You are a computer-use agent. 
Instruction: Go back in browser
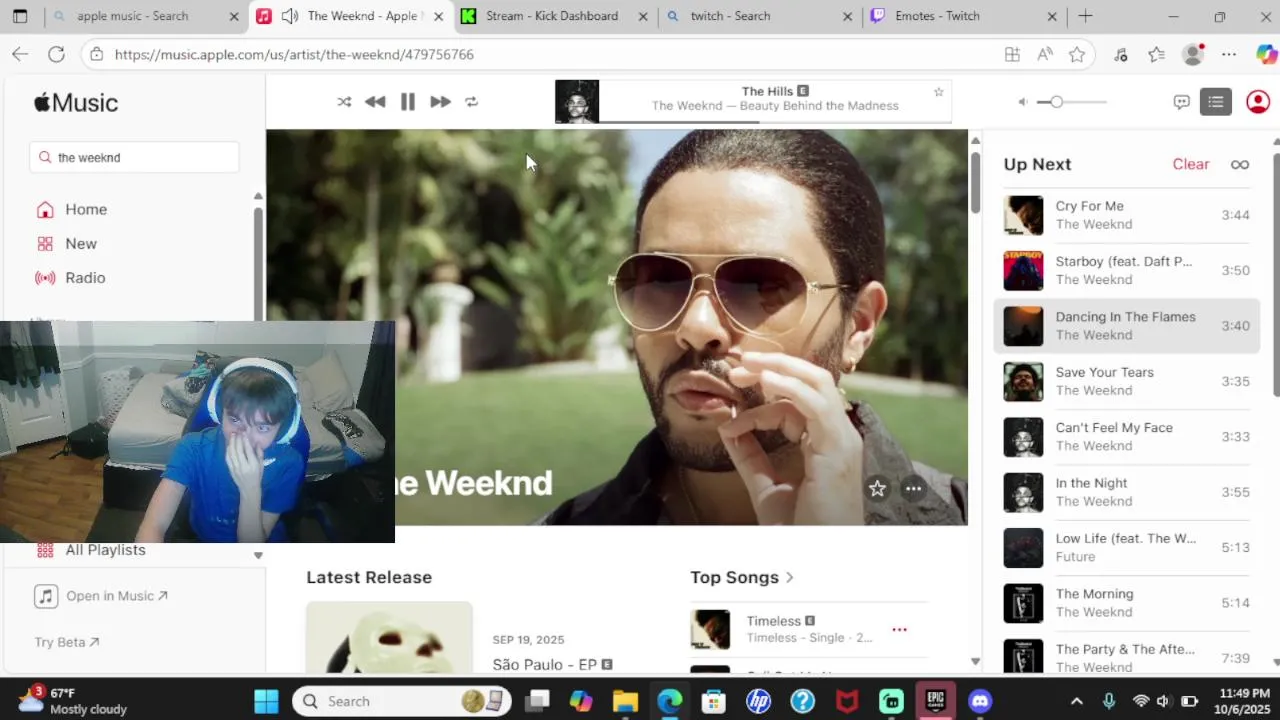coord(20,55)
